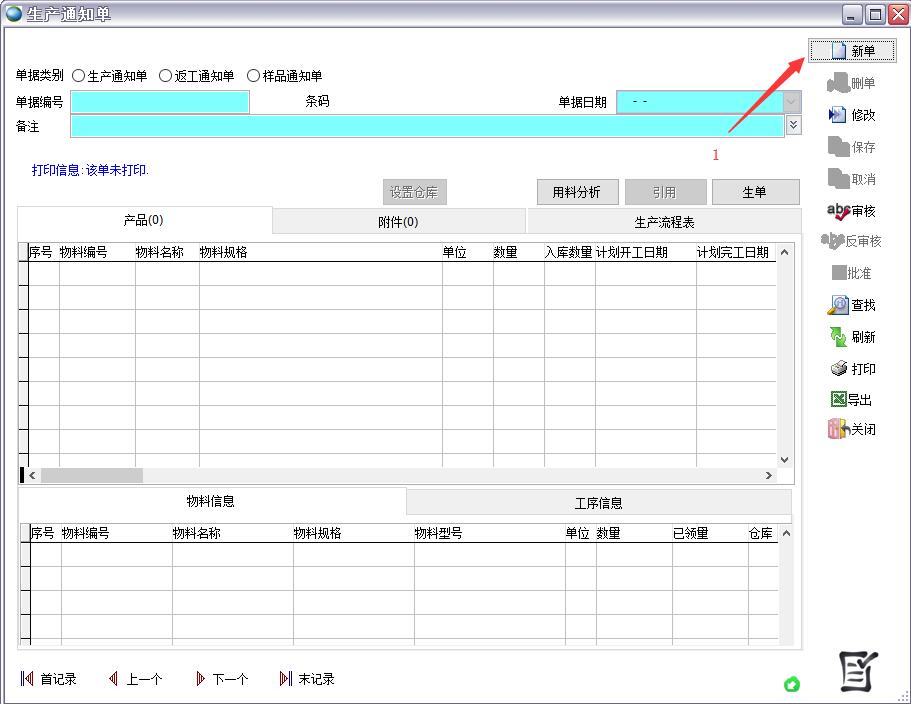The image size is (911, 704).
Task: Open the 生产流程表 tab
Action: pos(664,222)
